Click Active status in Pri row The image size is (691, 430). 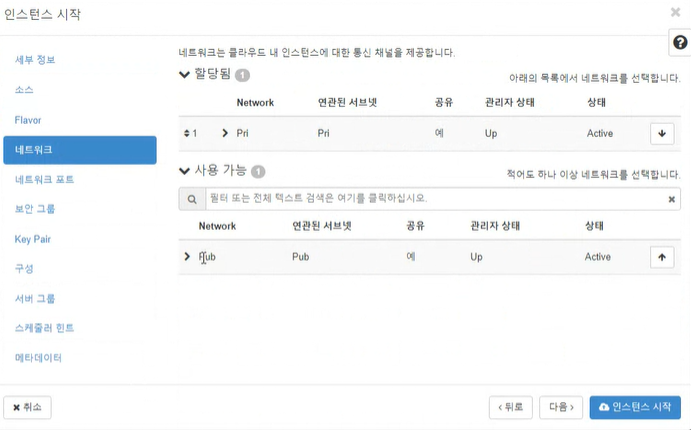[x=600, y=133]
